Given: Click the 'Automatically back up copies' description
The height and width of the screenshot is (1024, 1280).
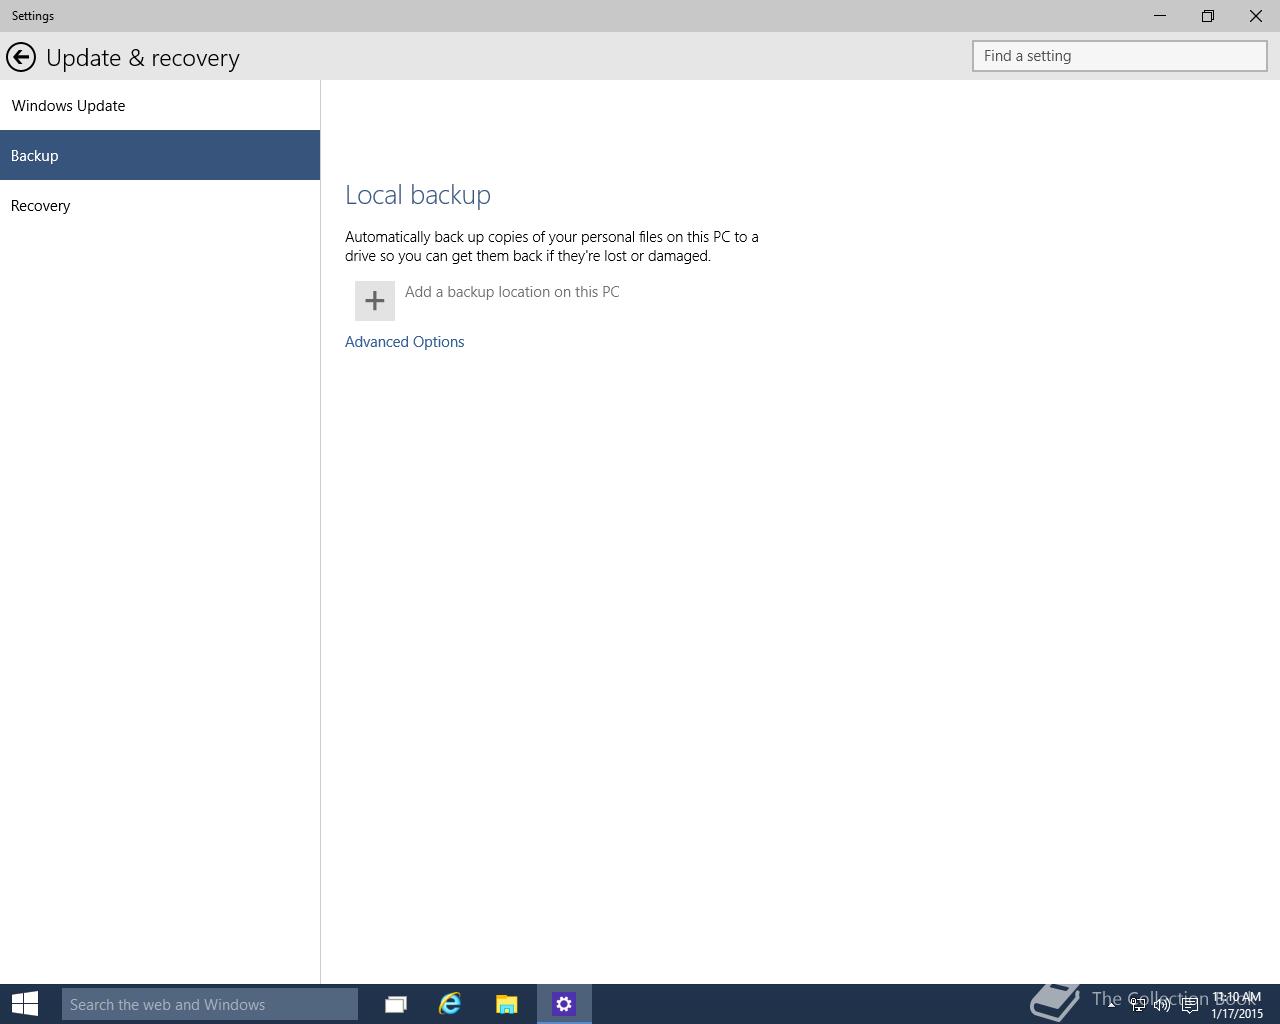Looking at the screenshot, I should point(552,246).
